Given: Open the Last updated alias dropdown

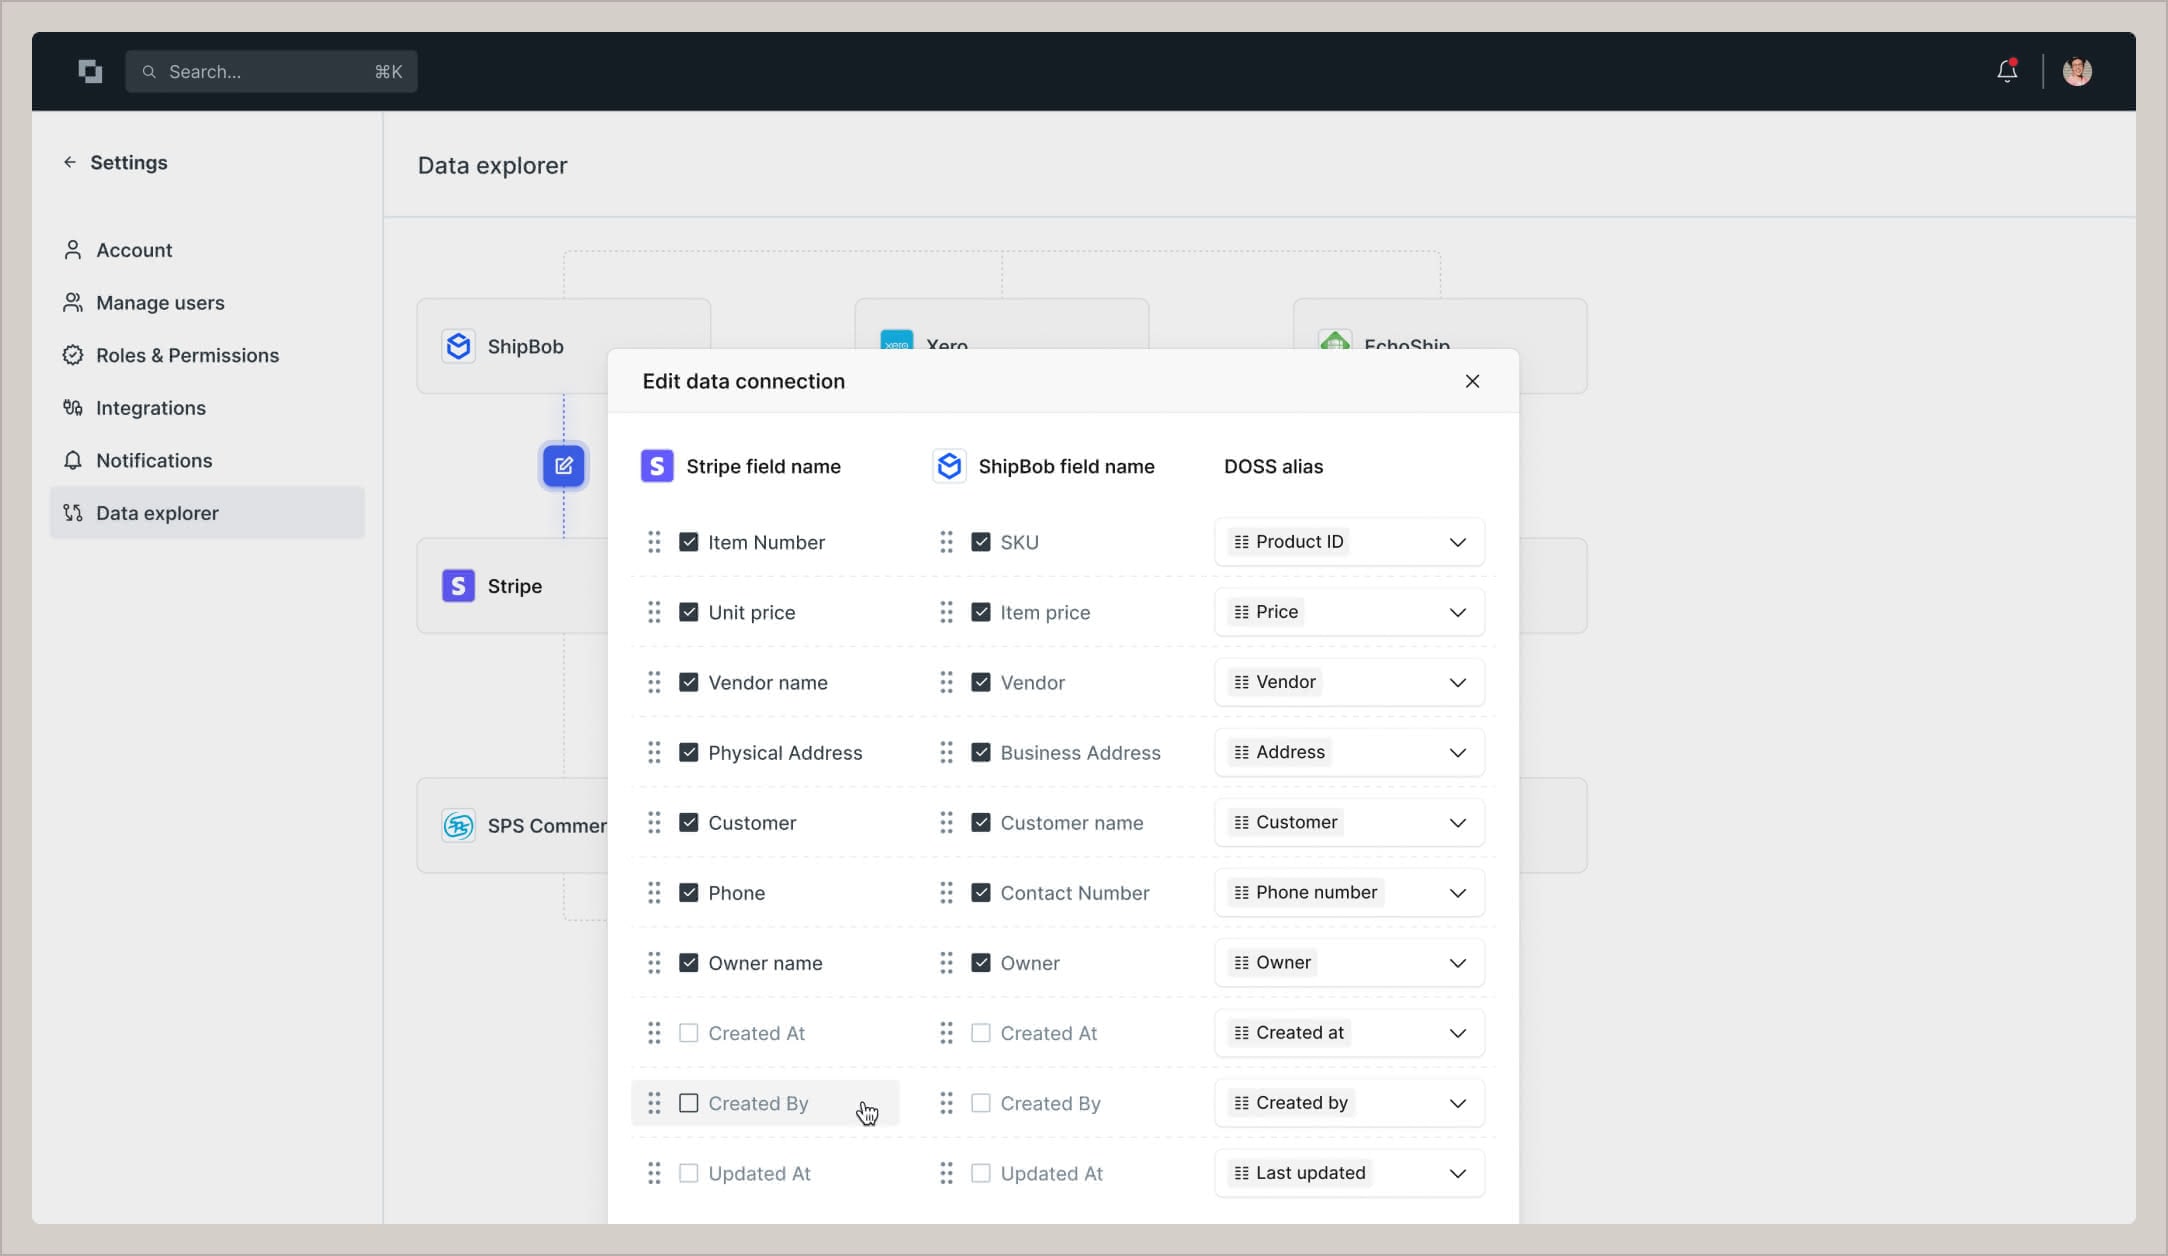Looking at the screenshot, I should tap(1458, 1173).
